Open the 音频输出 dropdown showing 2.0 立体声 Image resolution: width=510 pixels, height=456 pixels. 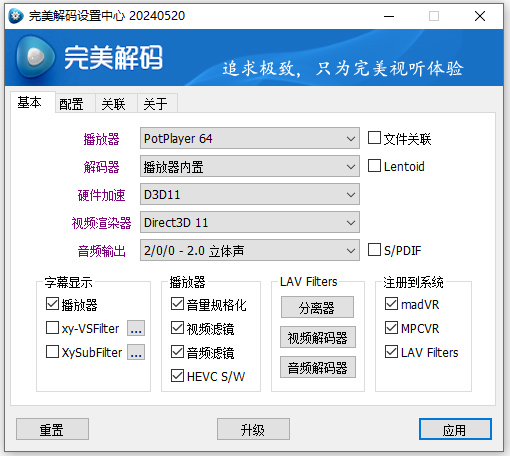point(250,250)
